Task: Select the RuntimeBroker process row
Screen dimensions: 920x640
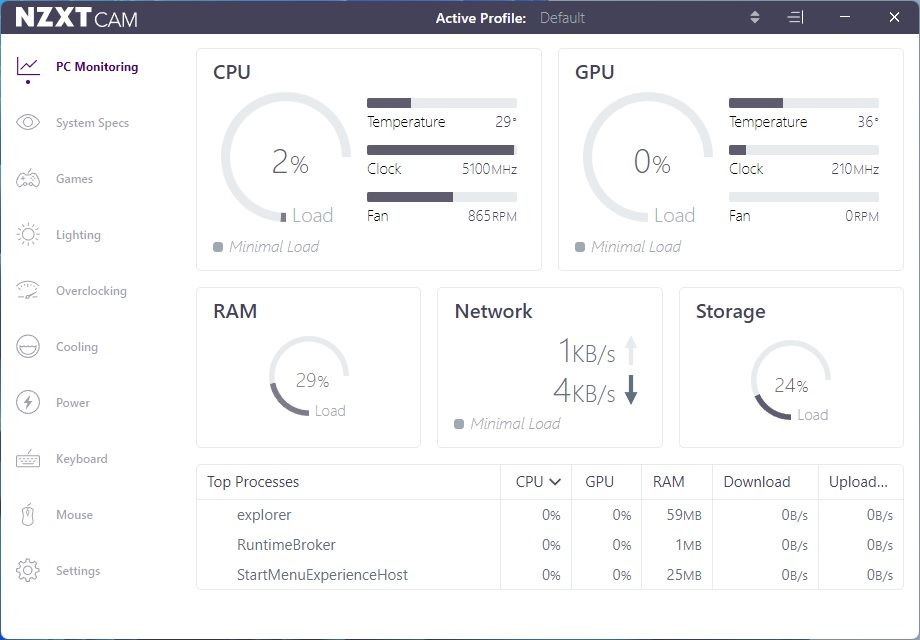Action: pyautogui.click(x=550, y=545)
